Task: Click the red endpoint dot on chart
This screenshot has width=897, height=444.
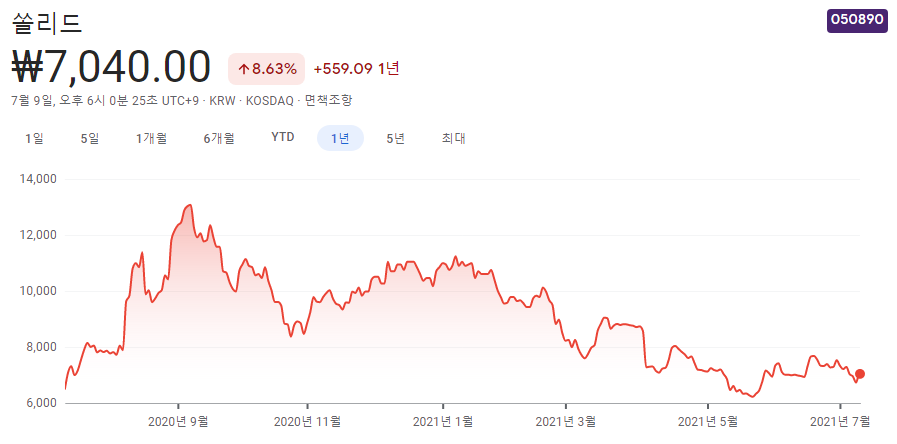Action: (x=860, y=374)
